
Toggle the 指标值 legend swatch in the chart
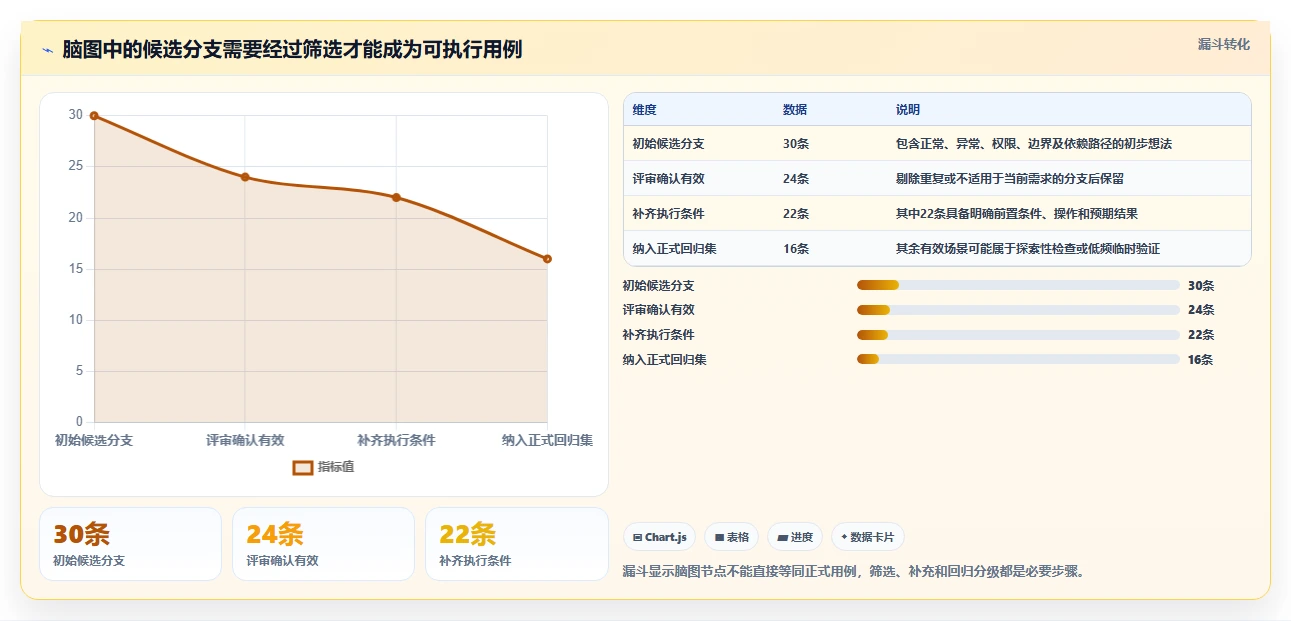point(302,467)
